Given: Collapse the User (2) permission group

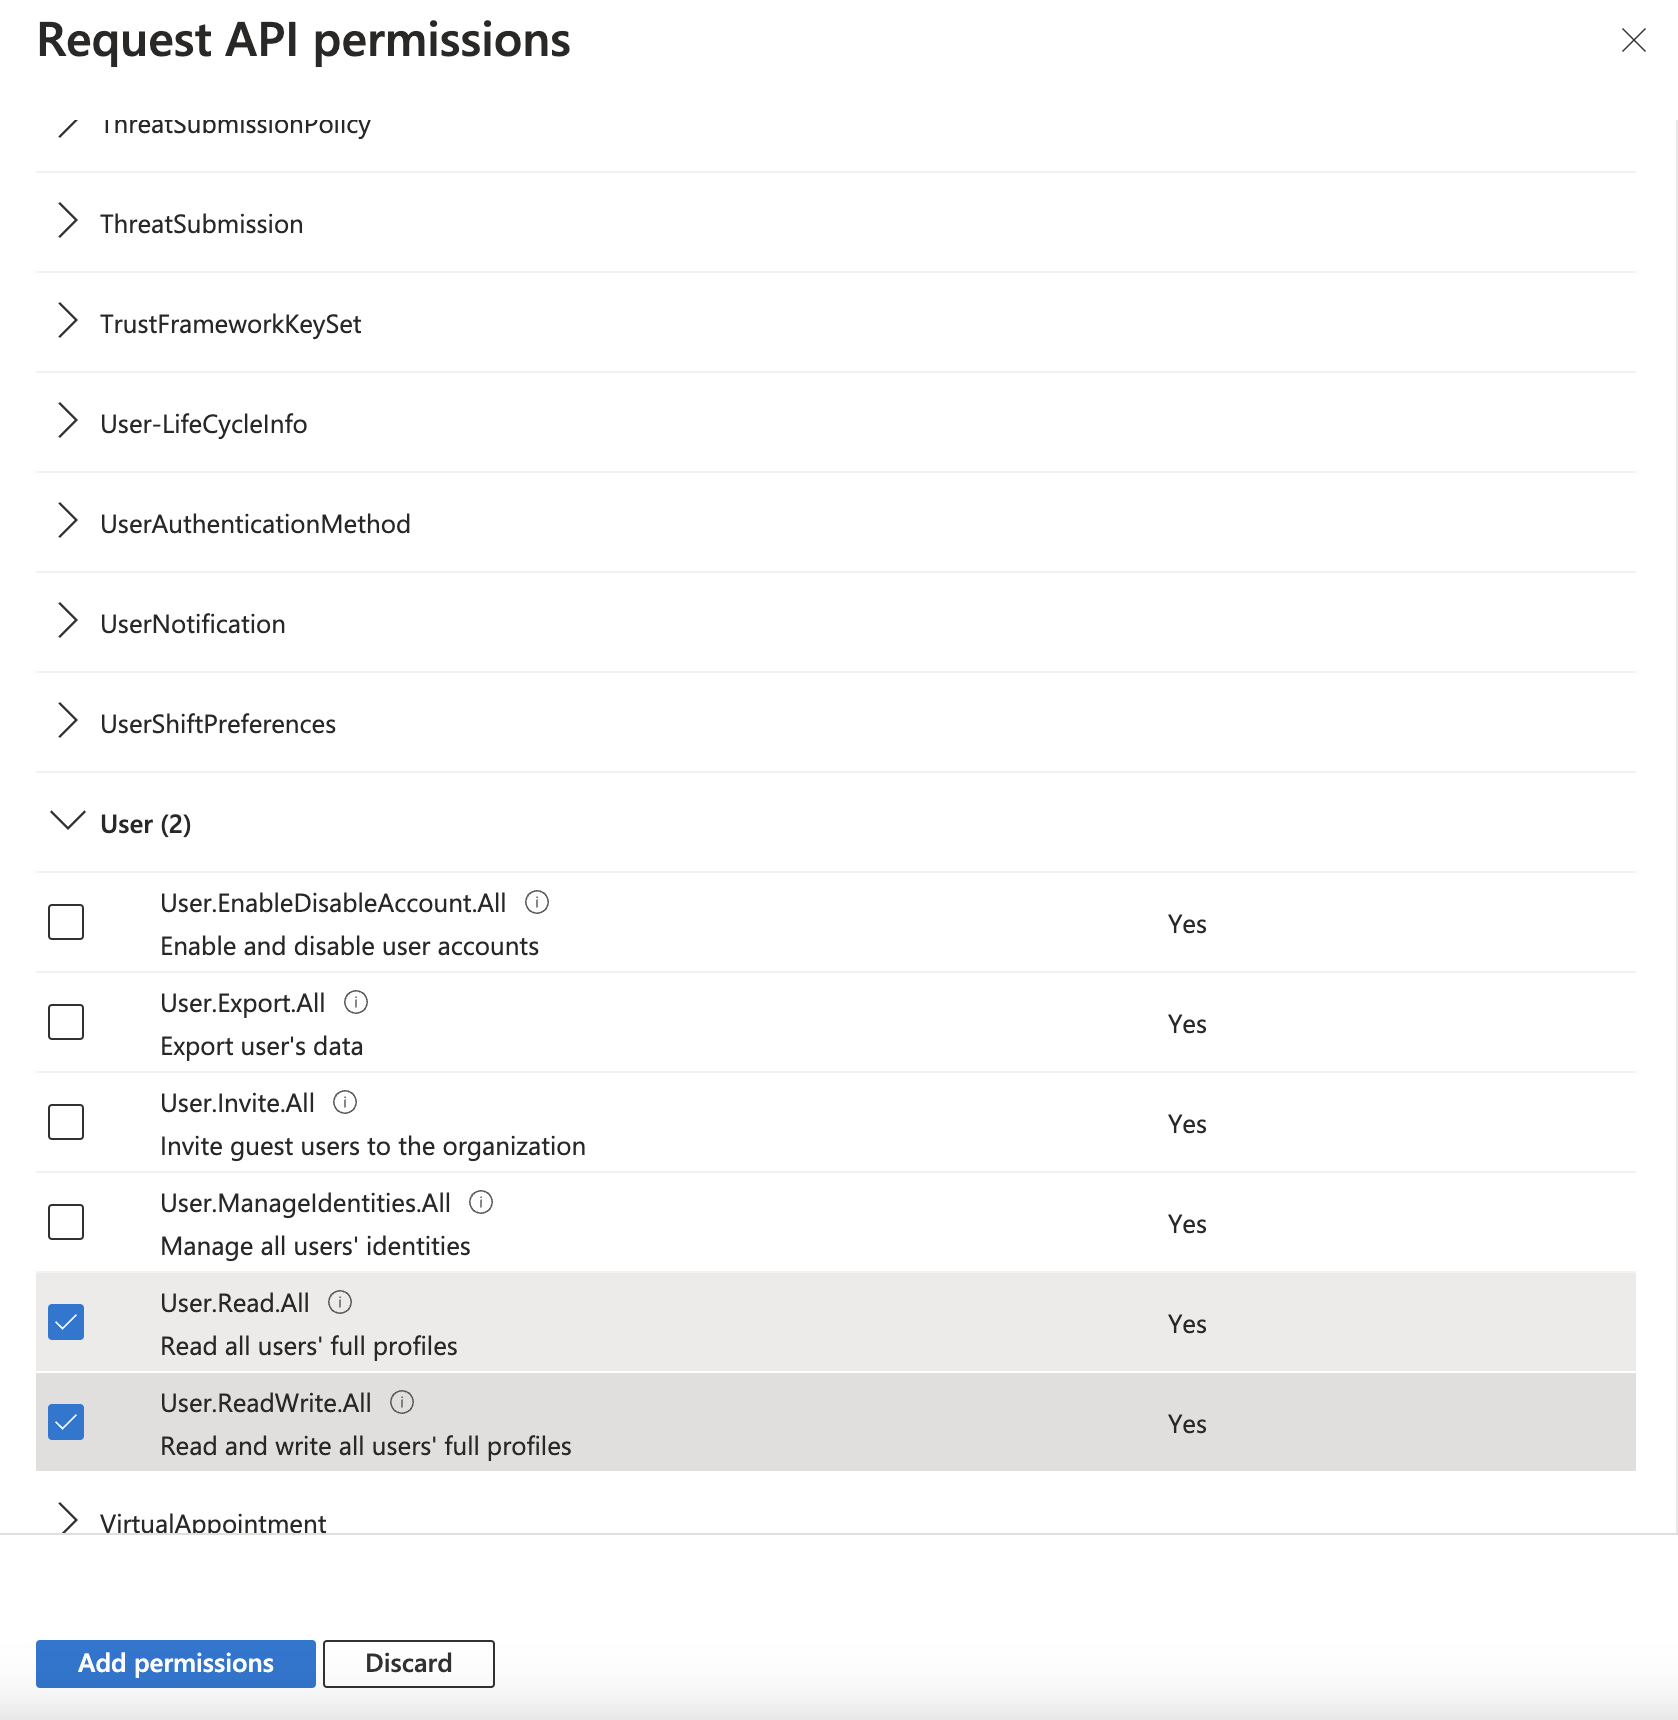Looking at the screenshot, I should click(68, 822).
